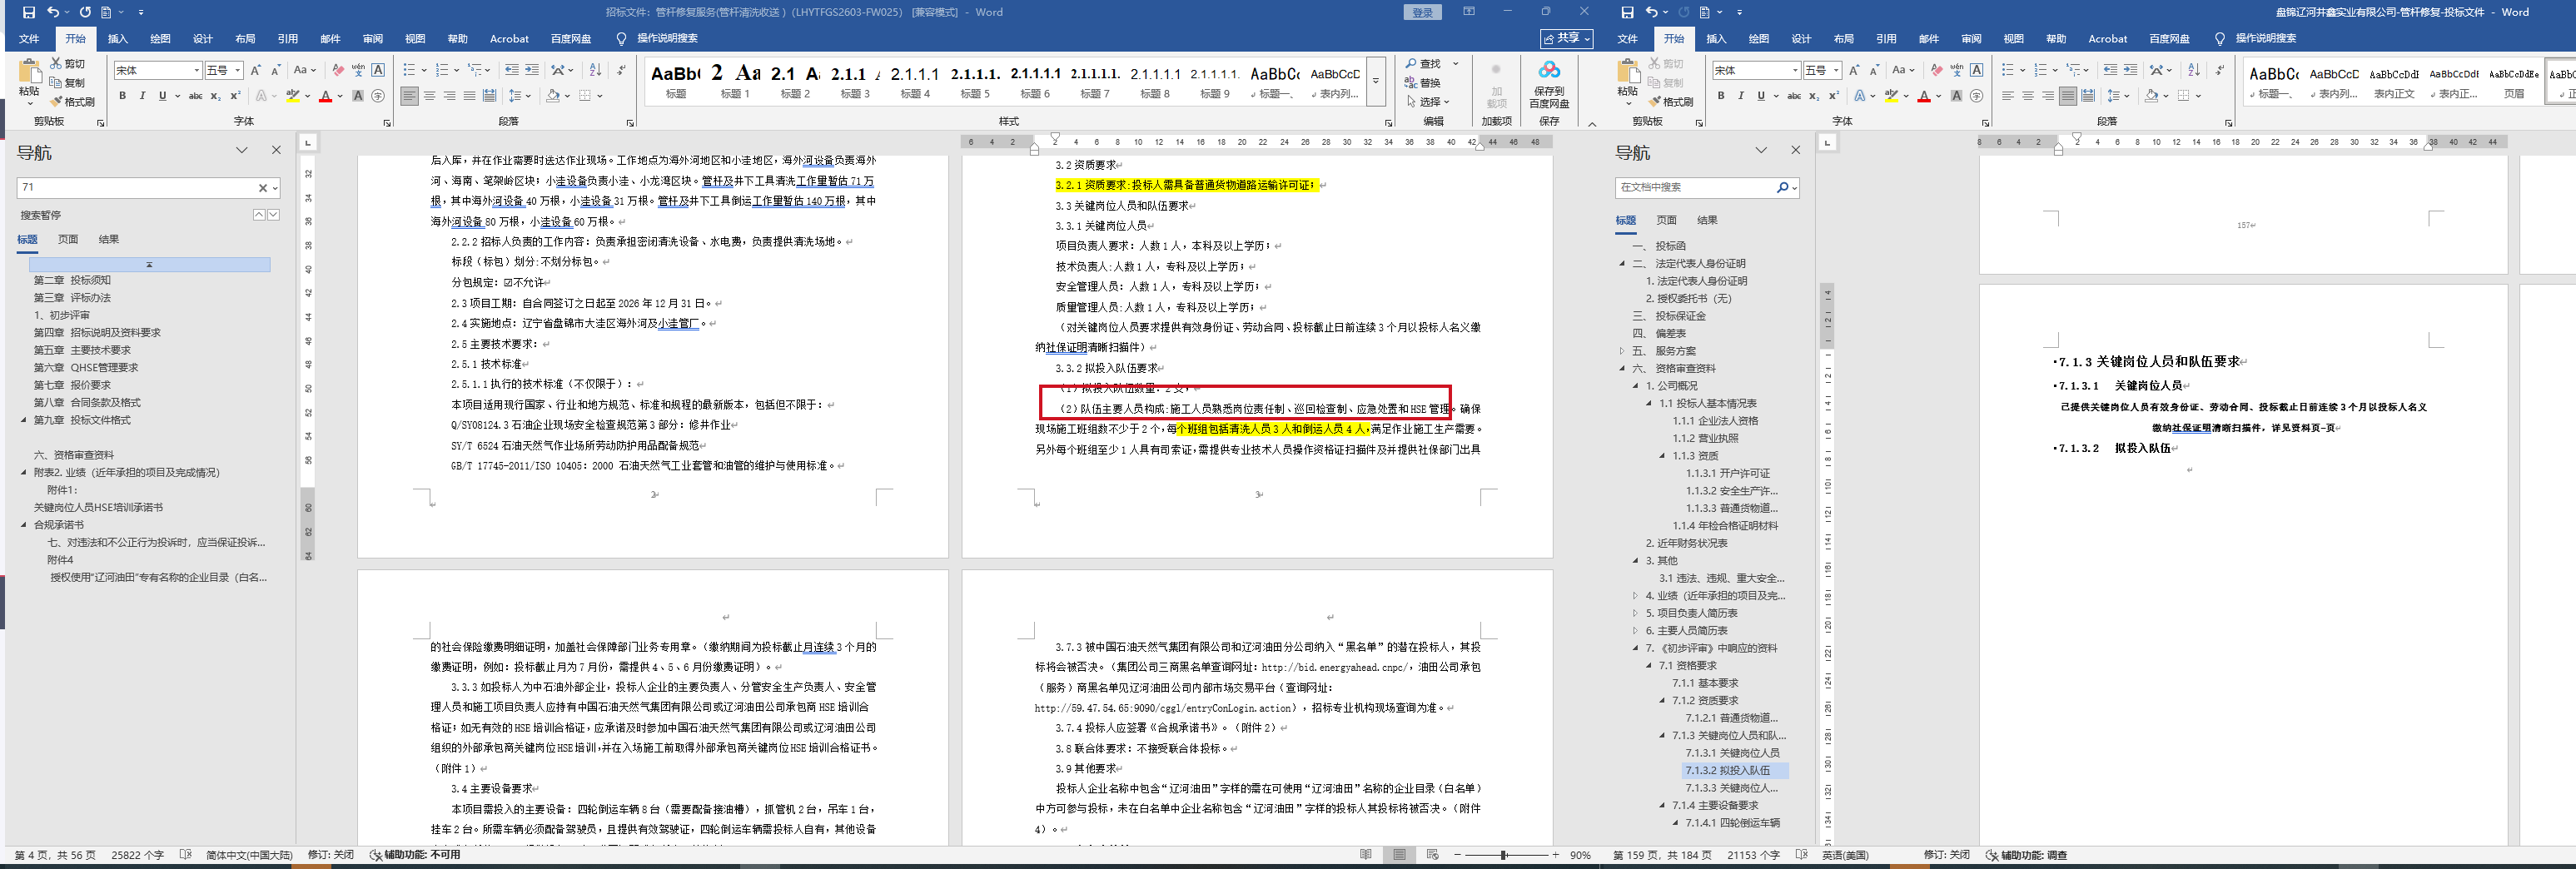
Task: Click Save to Baidu Netdisk cloud icon
Action: 1549,84
